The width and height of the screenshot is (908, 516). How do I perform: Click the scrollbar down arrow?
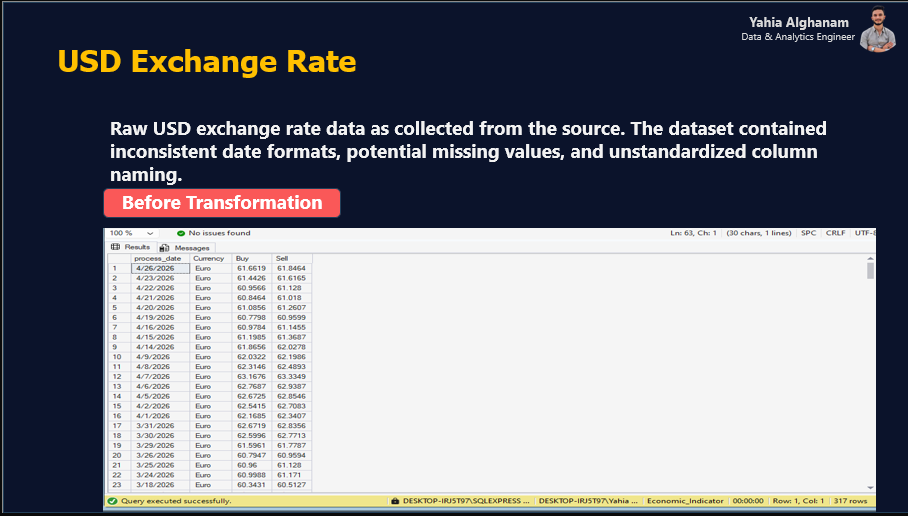(x=870, y=488)
